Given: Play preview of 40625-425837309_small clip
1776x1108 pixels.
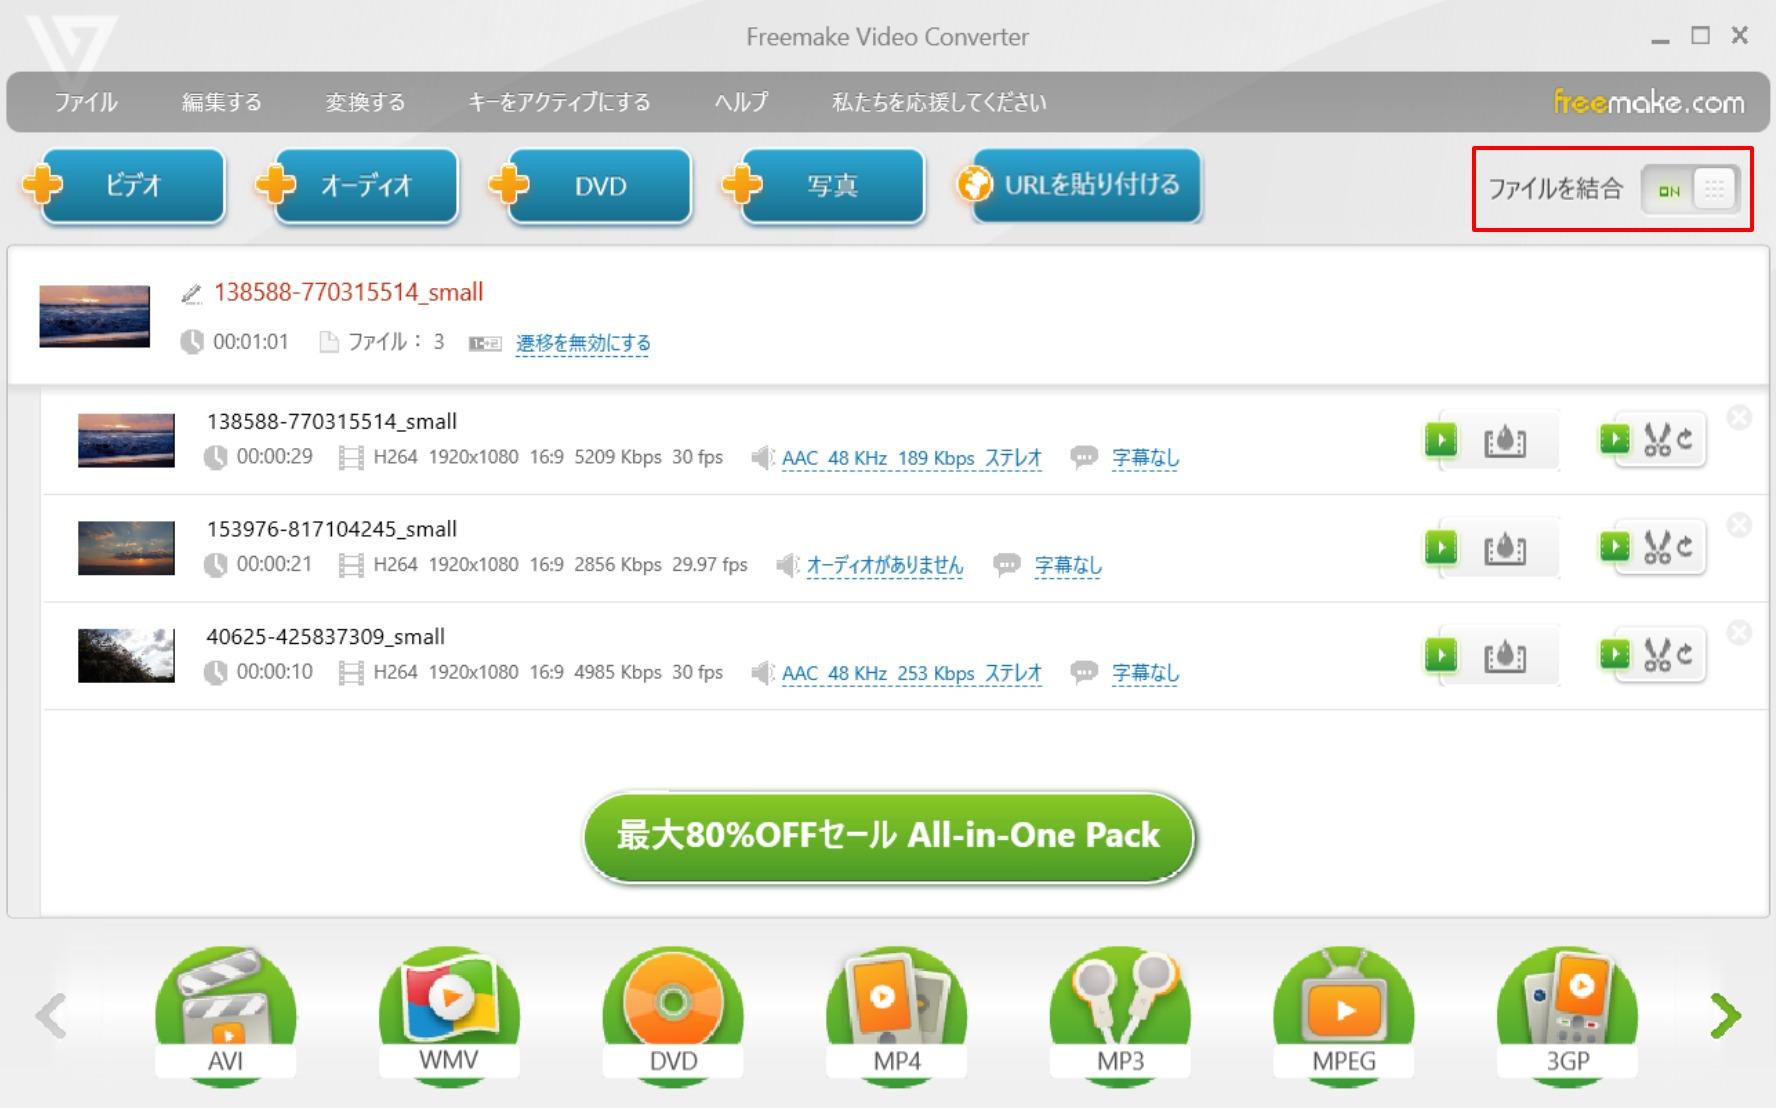Looking at the screenshot, I should pos(1441,655).
